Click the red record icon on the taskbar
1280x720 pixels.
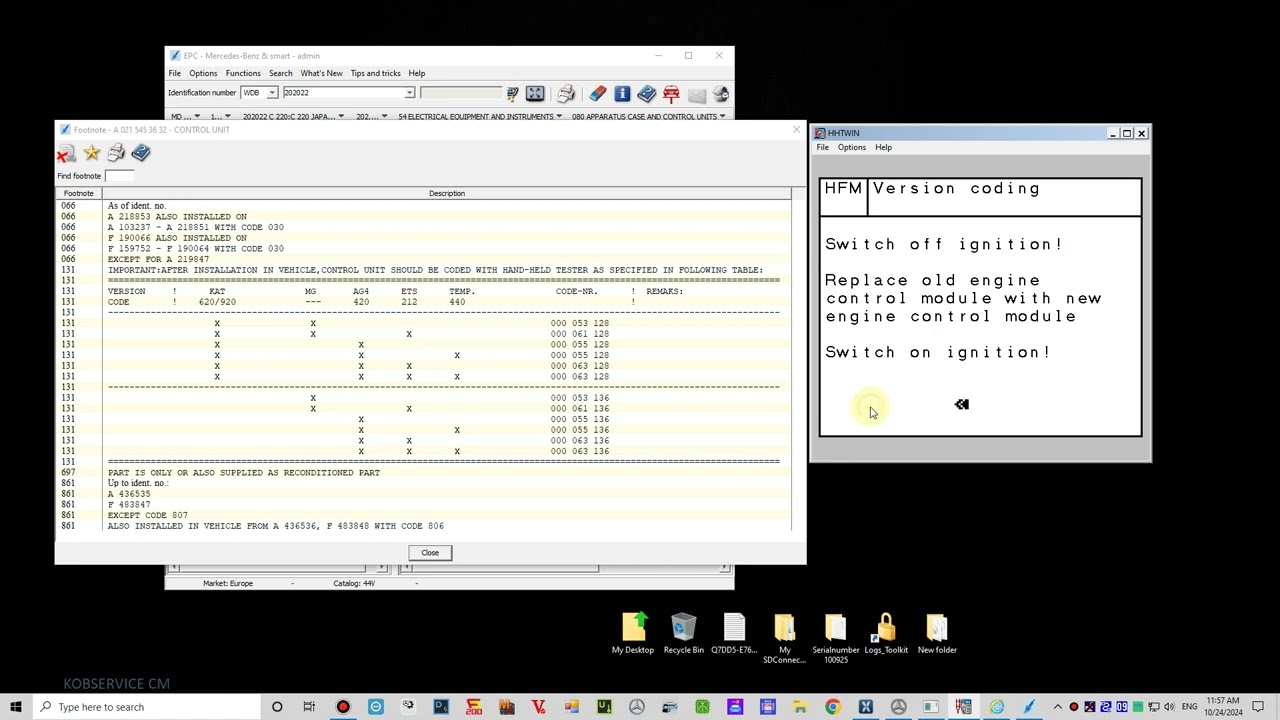click(343, 707)
